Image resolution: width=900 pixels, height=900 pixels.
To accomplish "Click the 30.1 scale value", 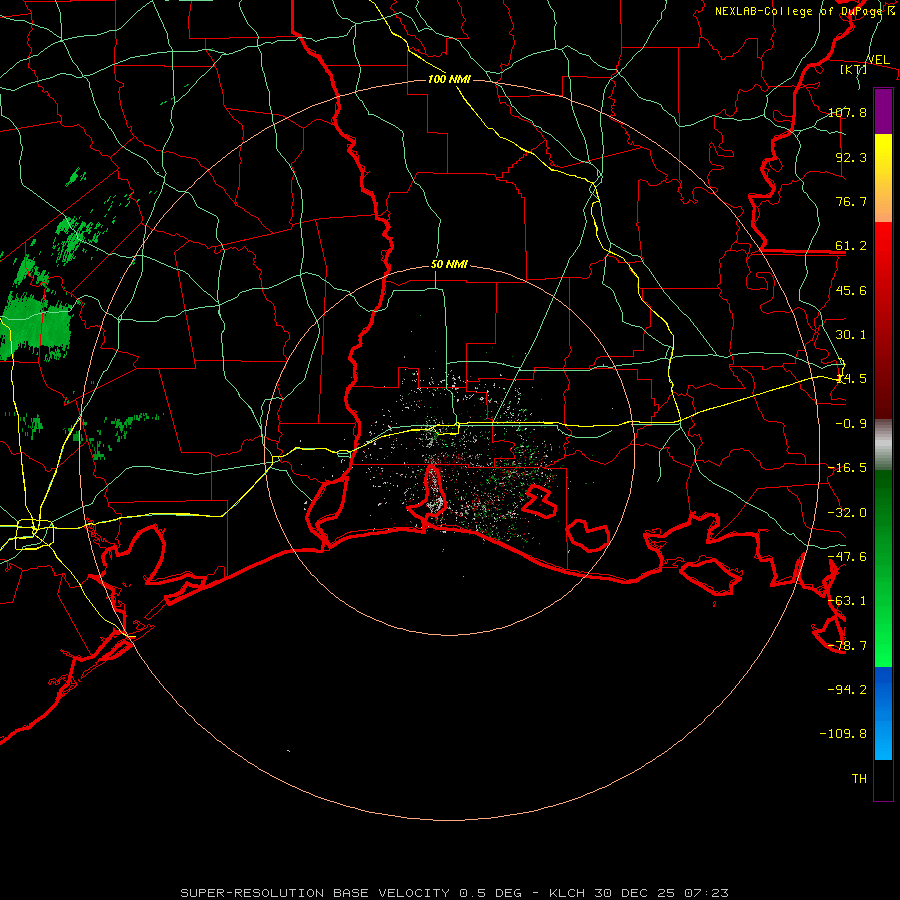I will 851,335.
